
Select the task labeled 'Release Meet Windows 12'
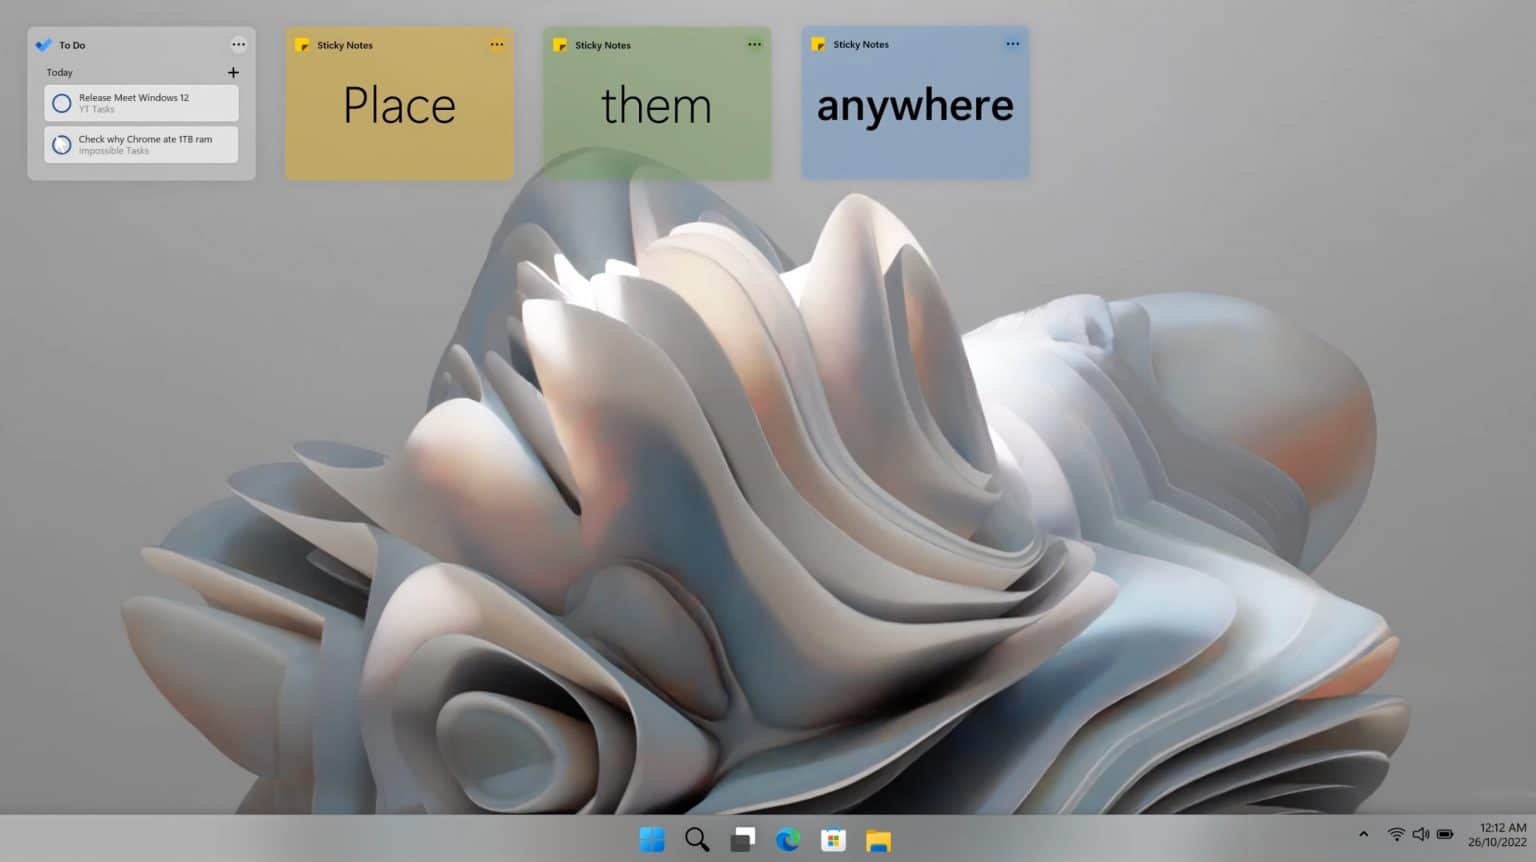140,103
